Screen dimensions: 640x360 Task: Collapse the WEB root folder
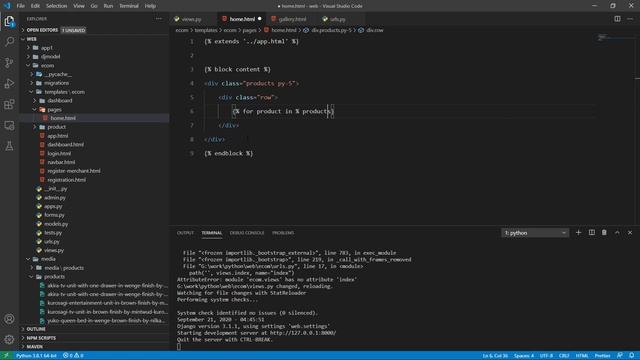pyautogui.click(x=95, y=39)
